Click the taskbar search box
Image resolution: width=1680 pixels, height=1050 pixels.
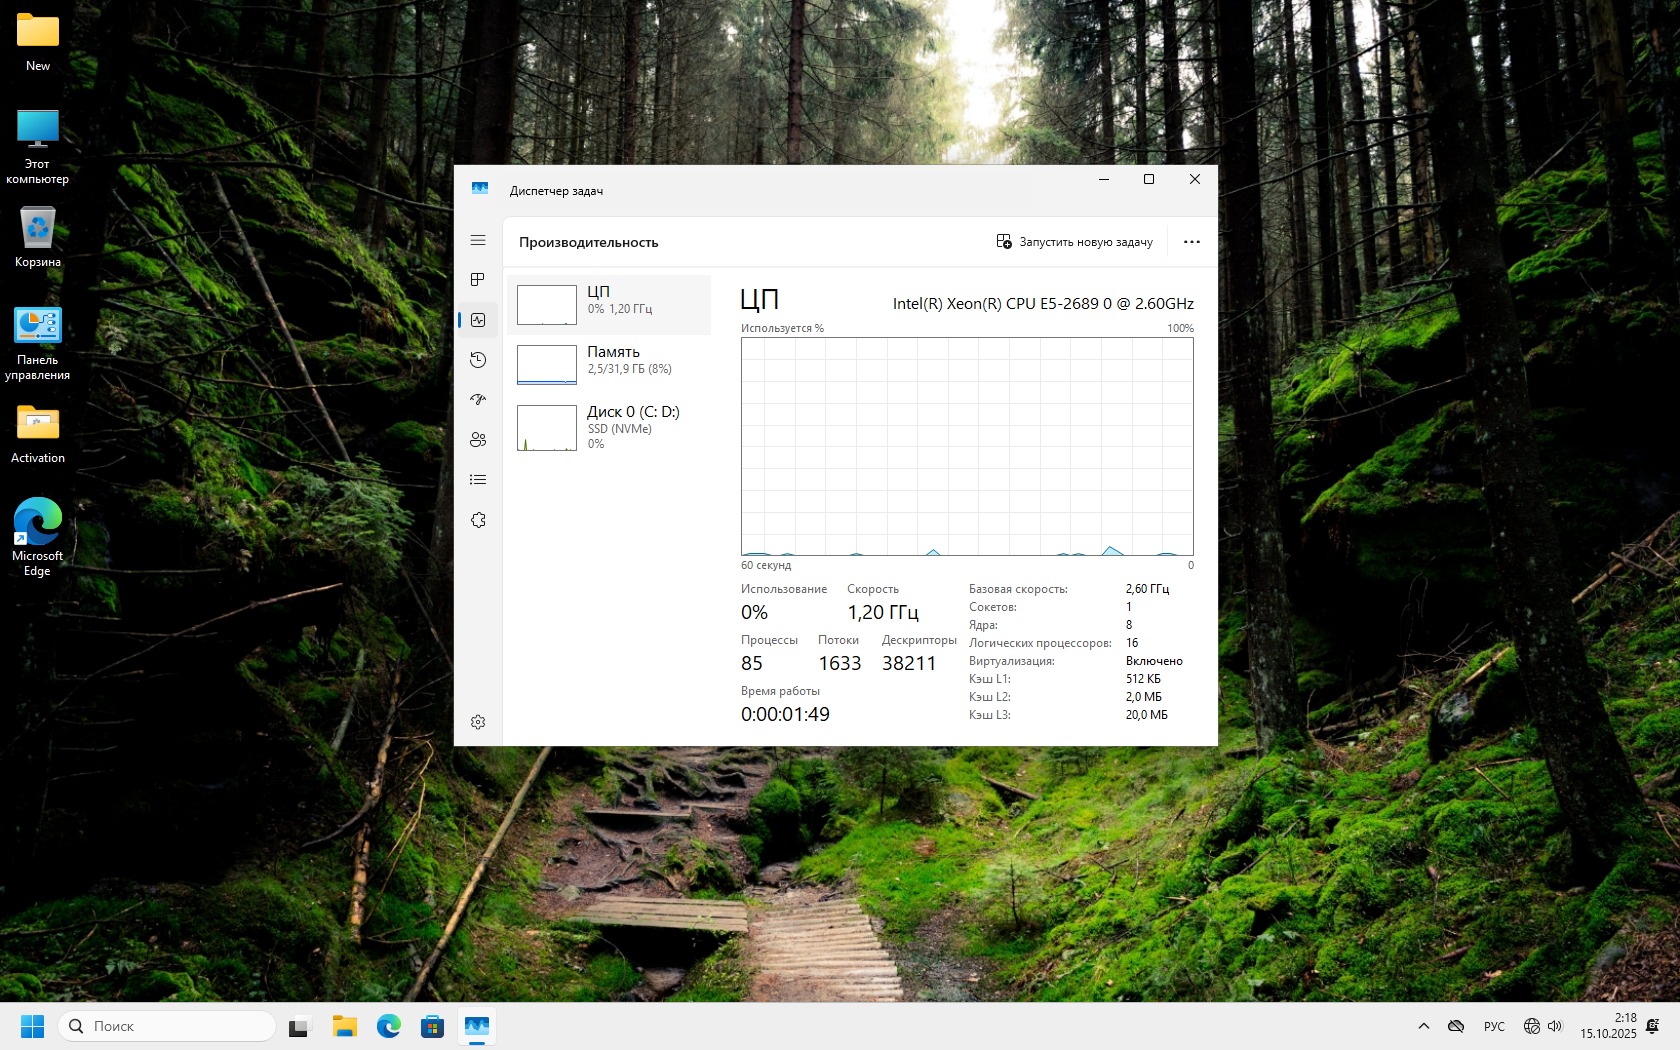(x=167, y=1026)
